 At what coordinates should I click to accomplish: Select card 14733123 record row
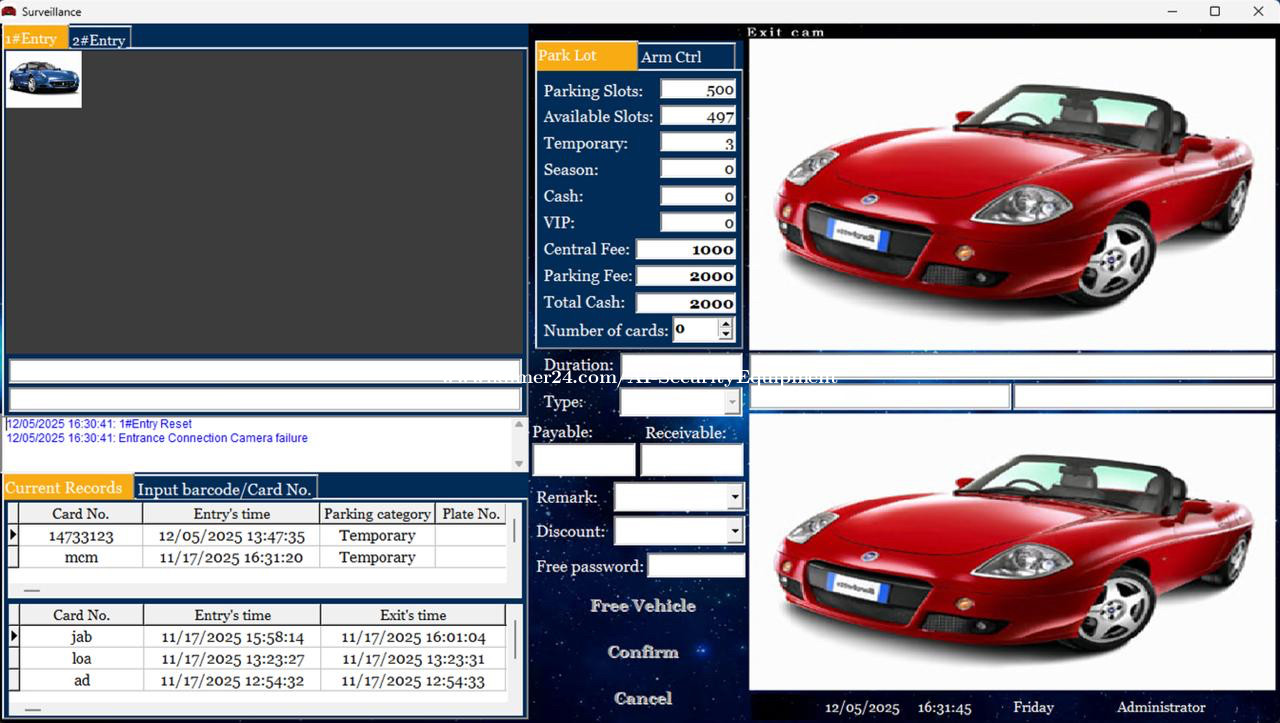pos(82,536)
